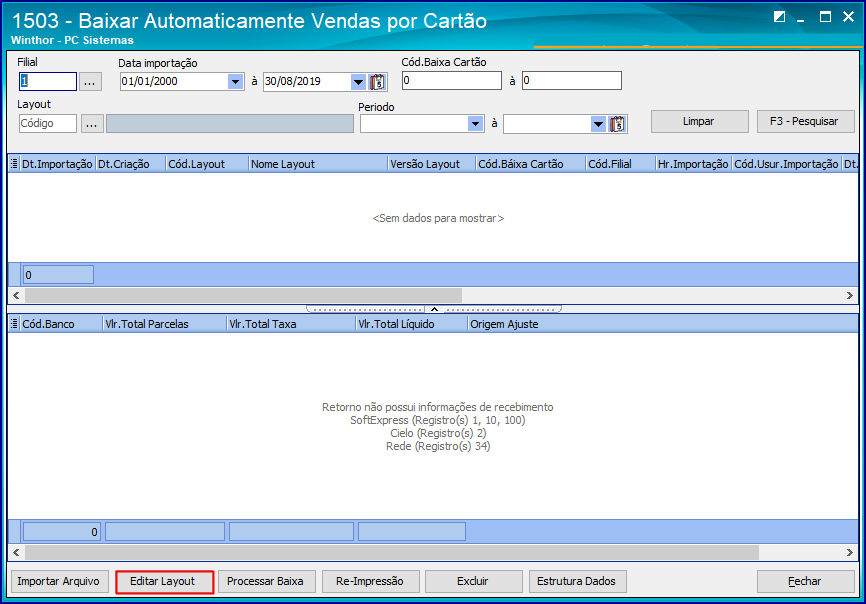
Task: Click the Sem dados para mostrar text
Action: [x=438, y=219]
